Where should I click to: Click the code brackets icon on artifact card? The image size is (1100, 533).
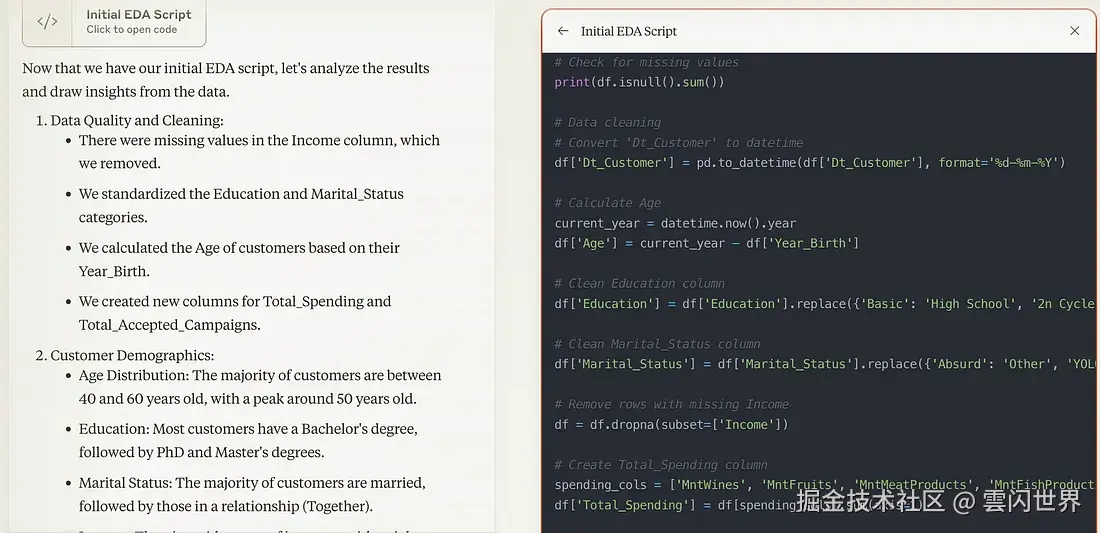[47, 22]
